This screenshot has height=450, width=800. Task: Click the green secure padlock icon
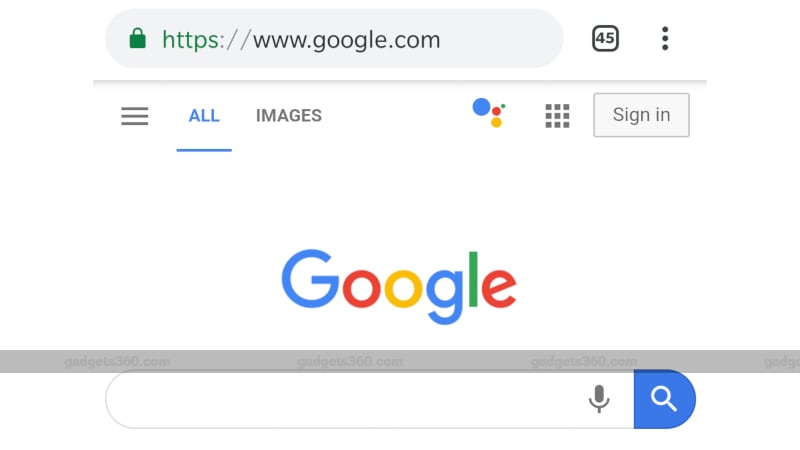[138, 39]
